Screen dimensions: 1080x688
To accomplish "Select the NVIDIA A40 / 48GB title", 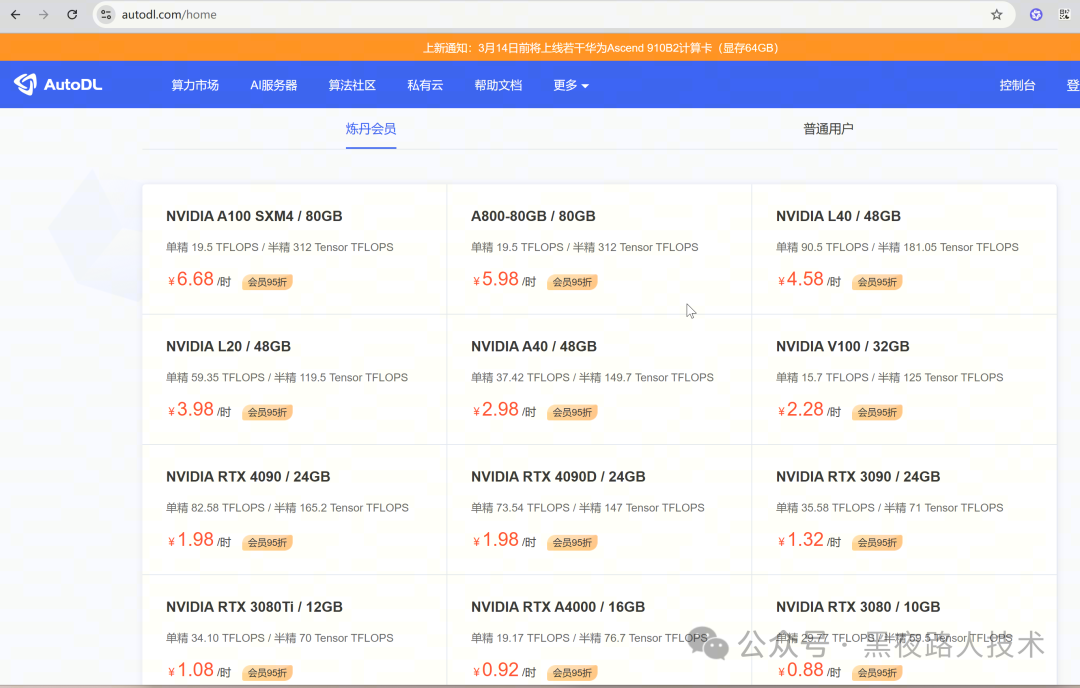I will 534,346.
